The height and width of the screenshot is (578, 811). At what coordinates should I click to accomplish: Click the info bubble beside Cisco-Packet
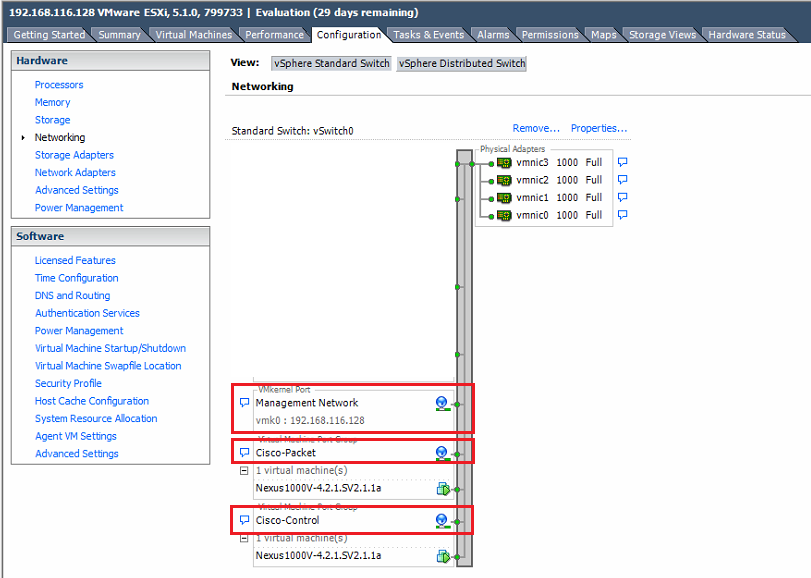click(x=244, y=452)
